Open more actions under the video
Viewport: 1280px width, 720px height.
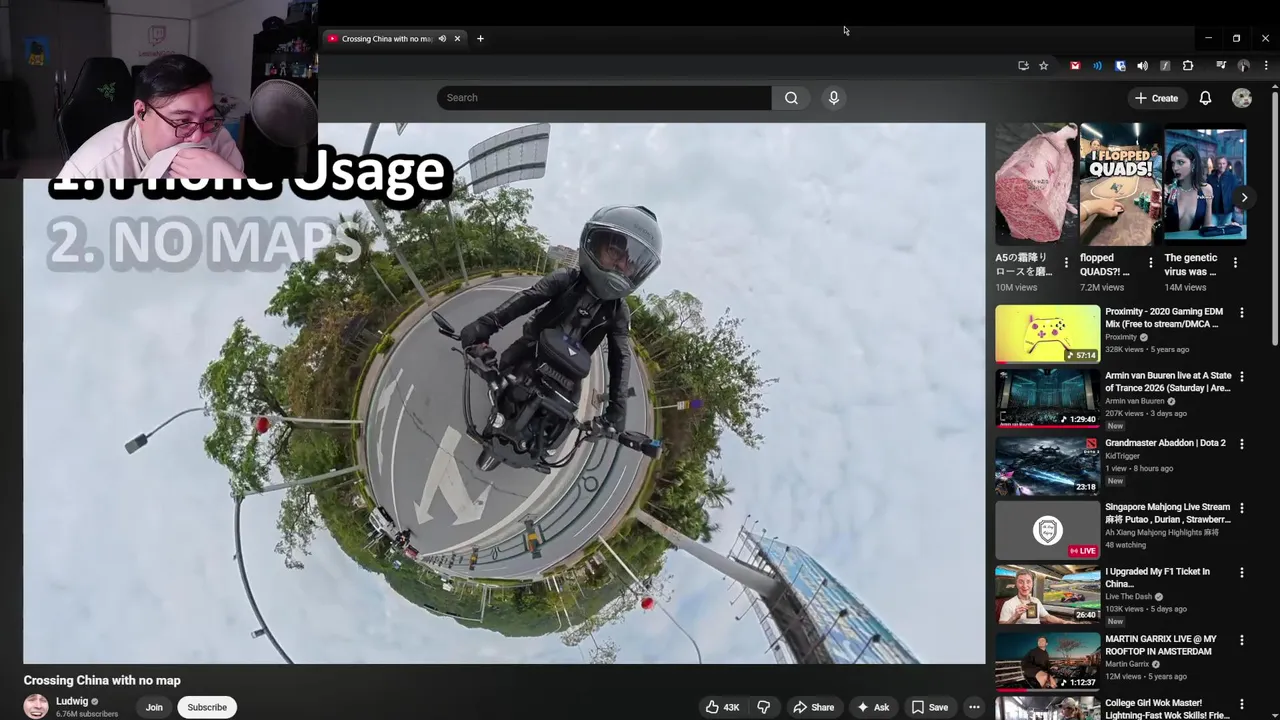click(x=974, y=707)
